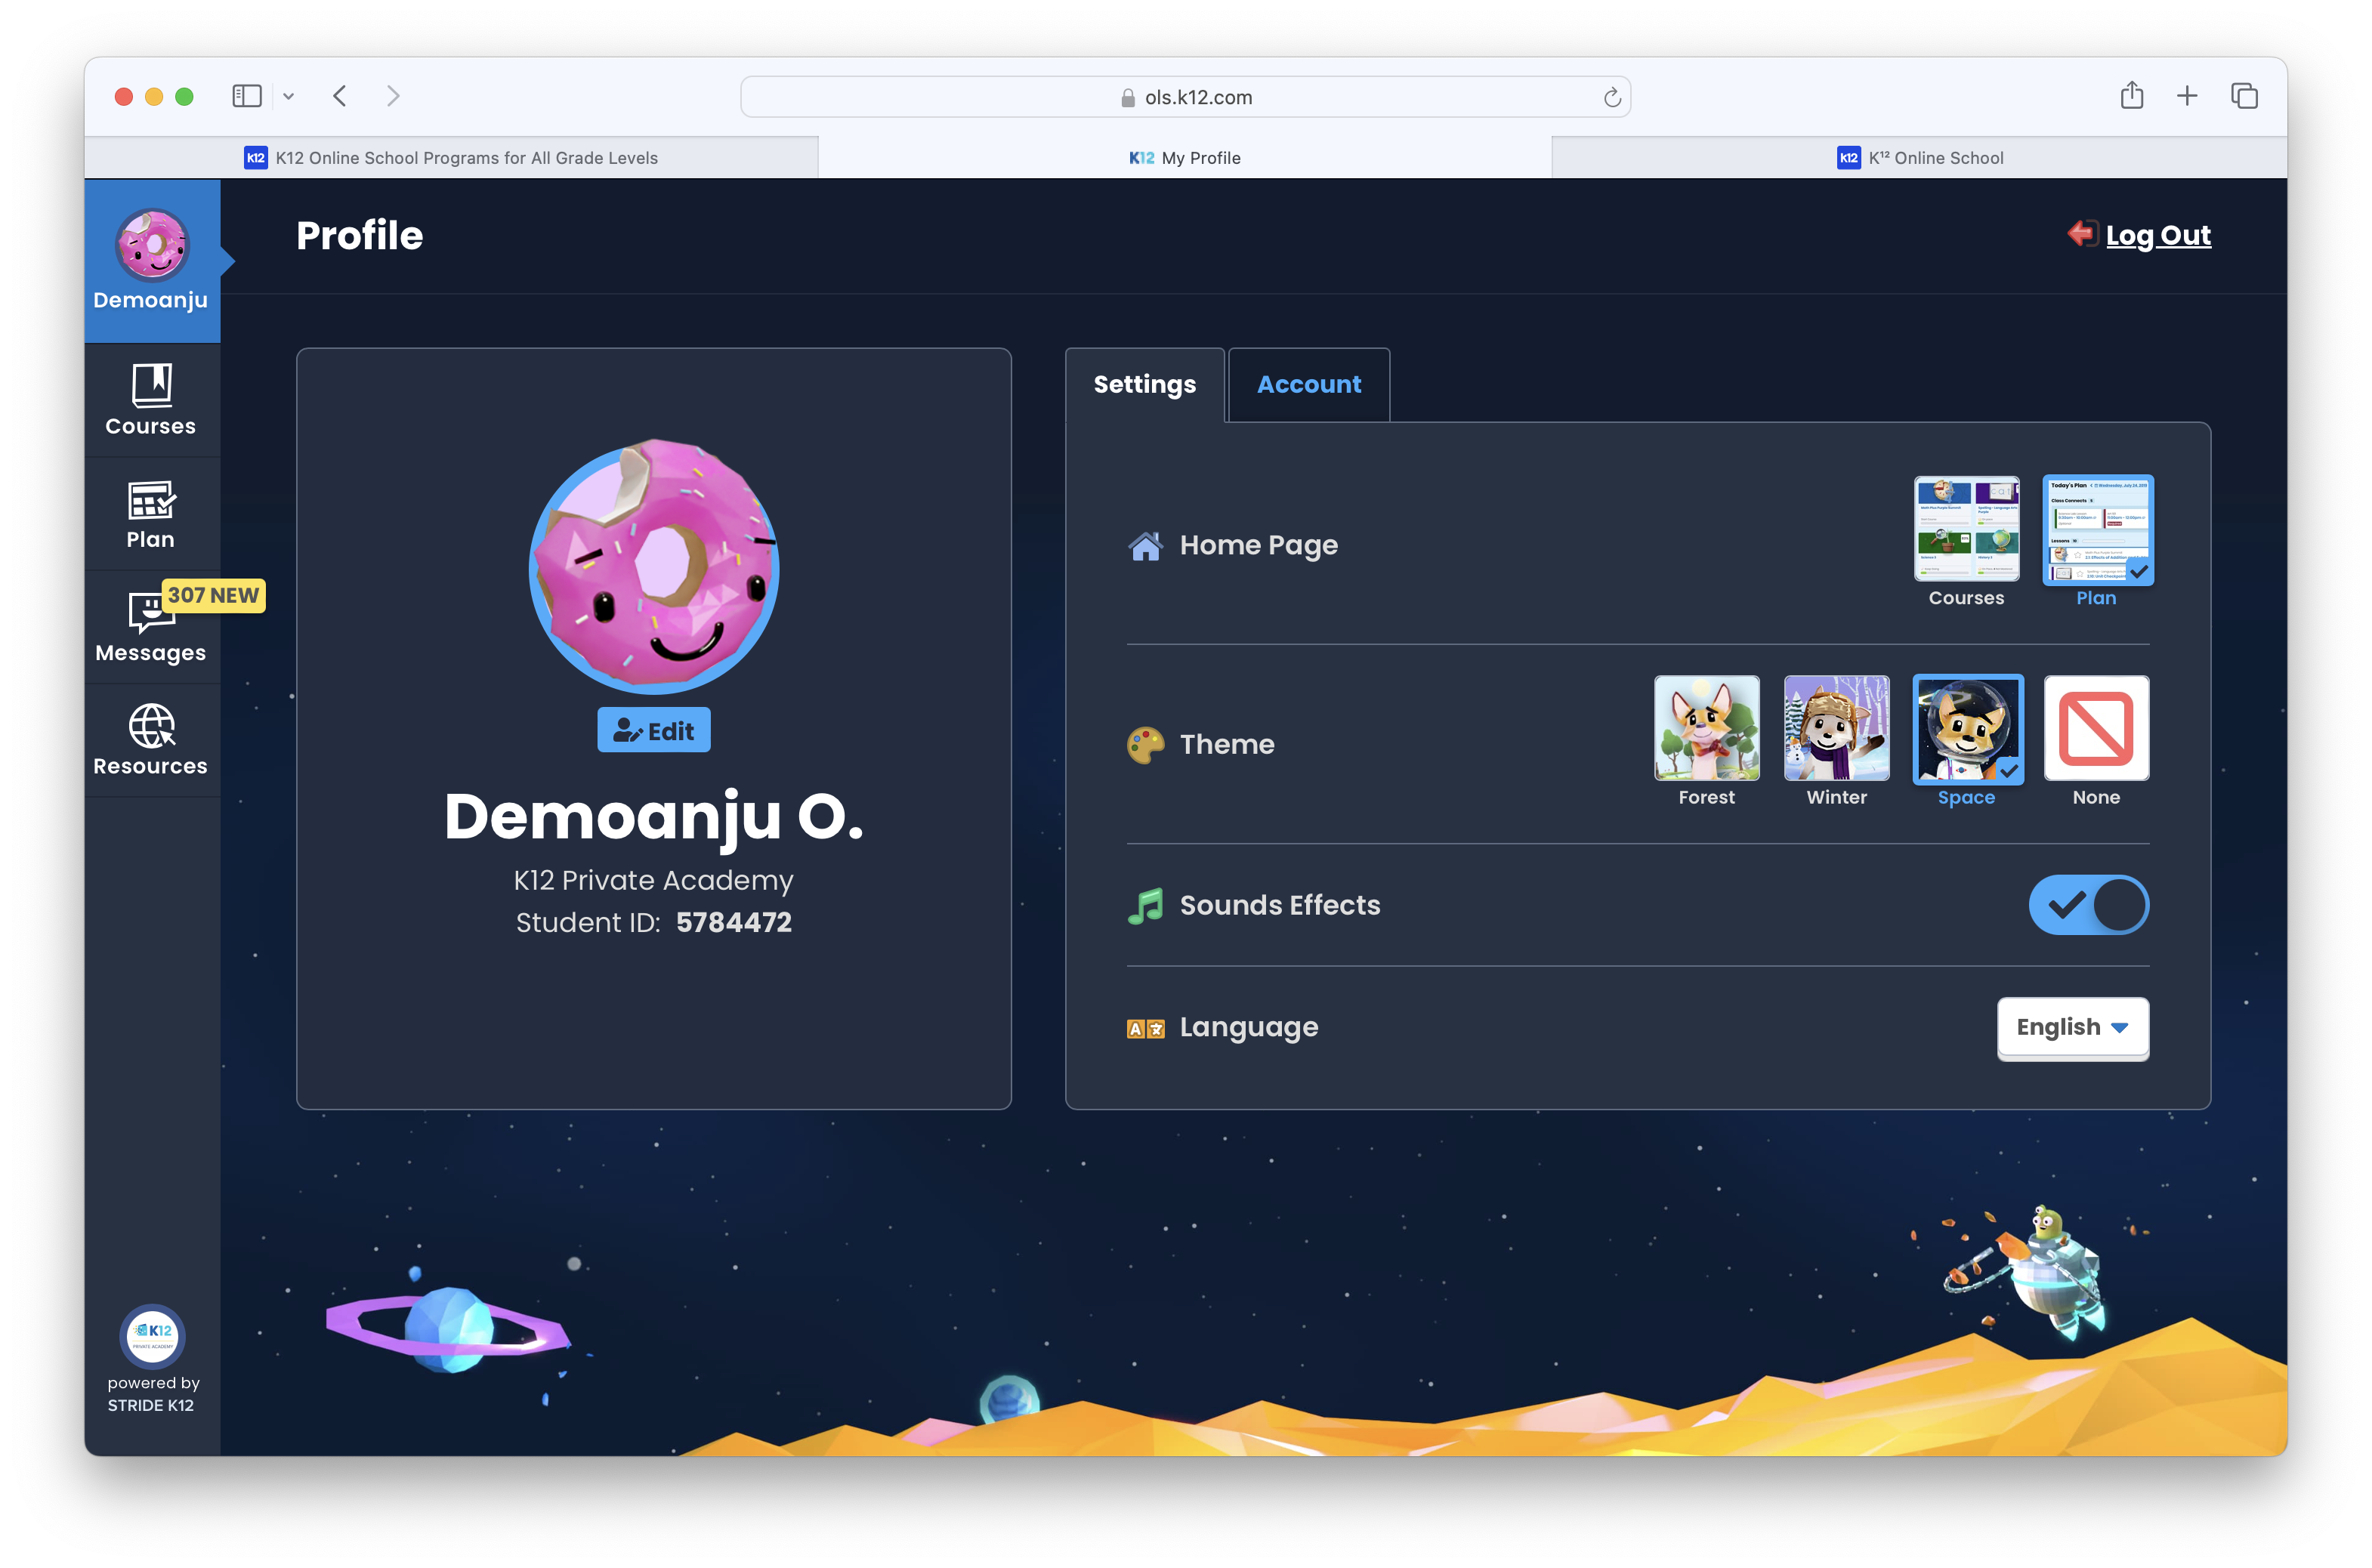Switch to the Account tab
Screen dimensions: 2372x1568
1308,385
